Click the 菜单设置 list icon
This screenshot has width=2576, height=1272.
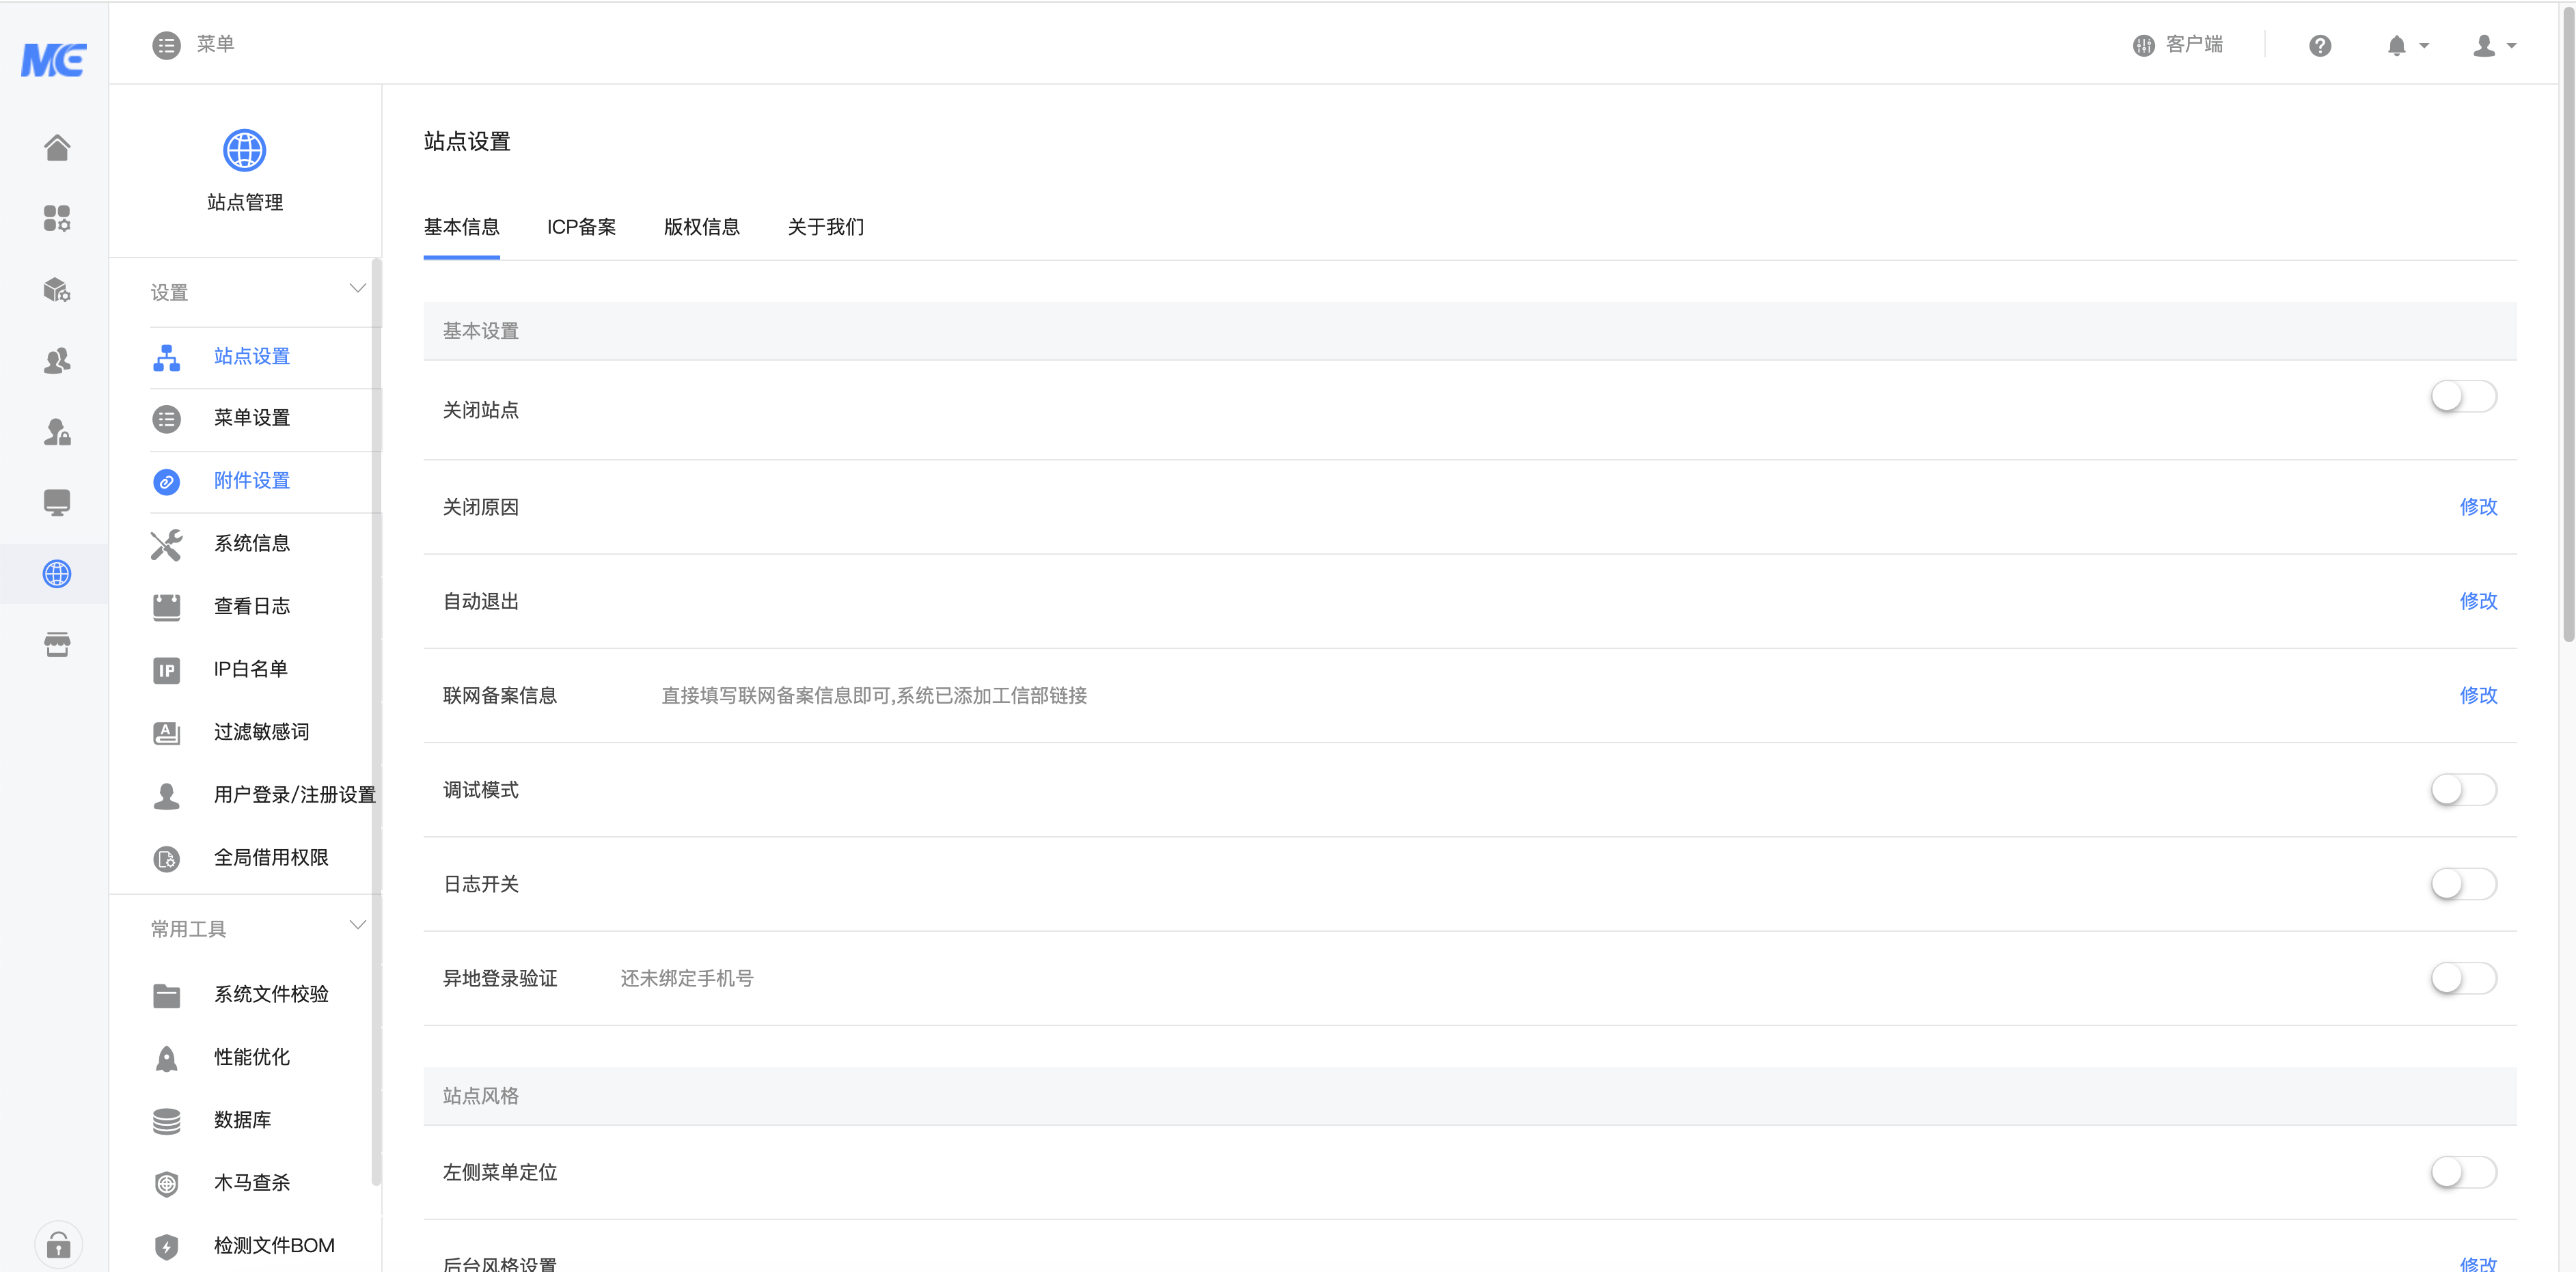click(166, 419)
